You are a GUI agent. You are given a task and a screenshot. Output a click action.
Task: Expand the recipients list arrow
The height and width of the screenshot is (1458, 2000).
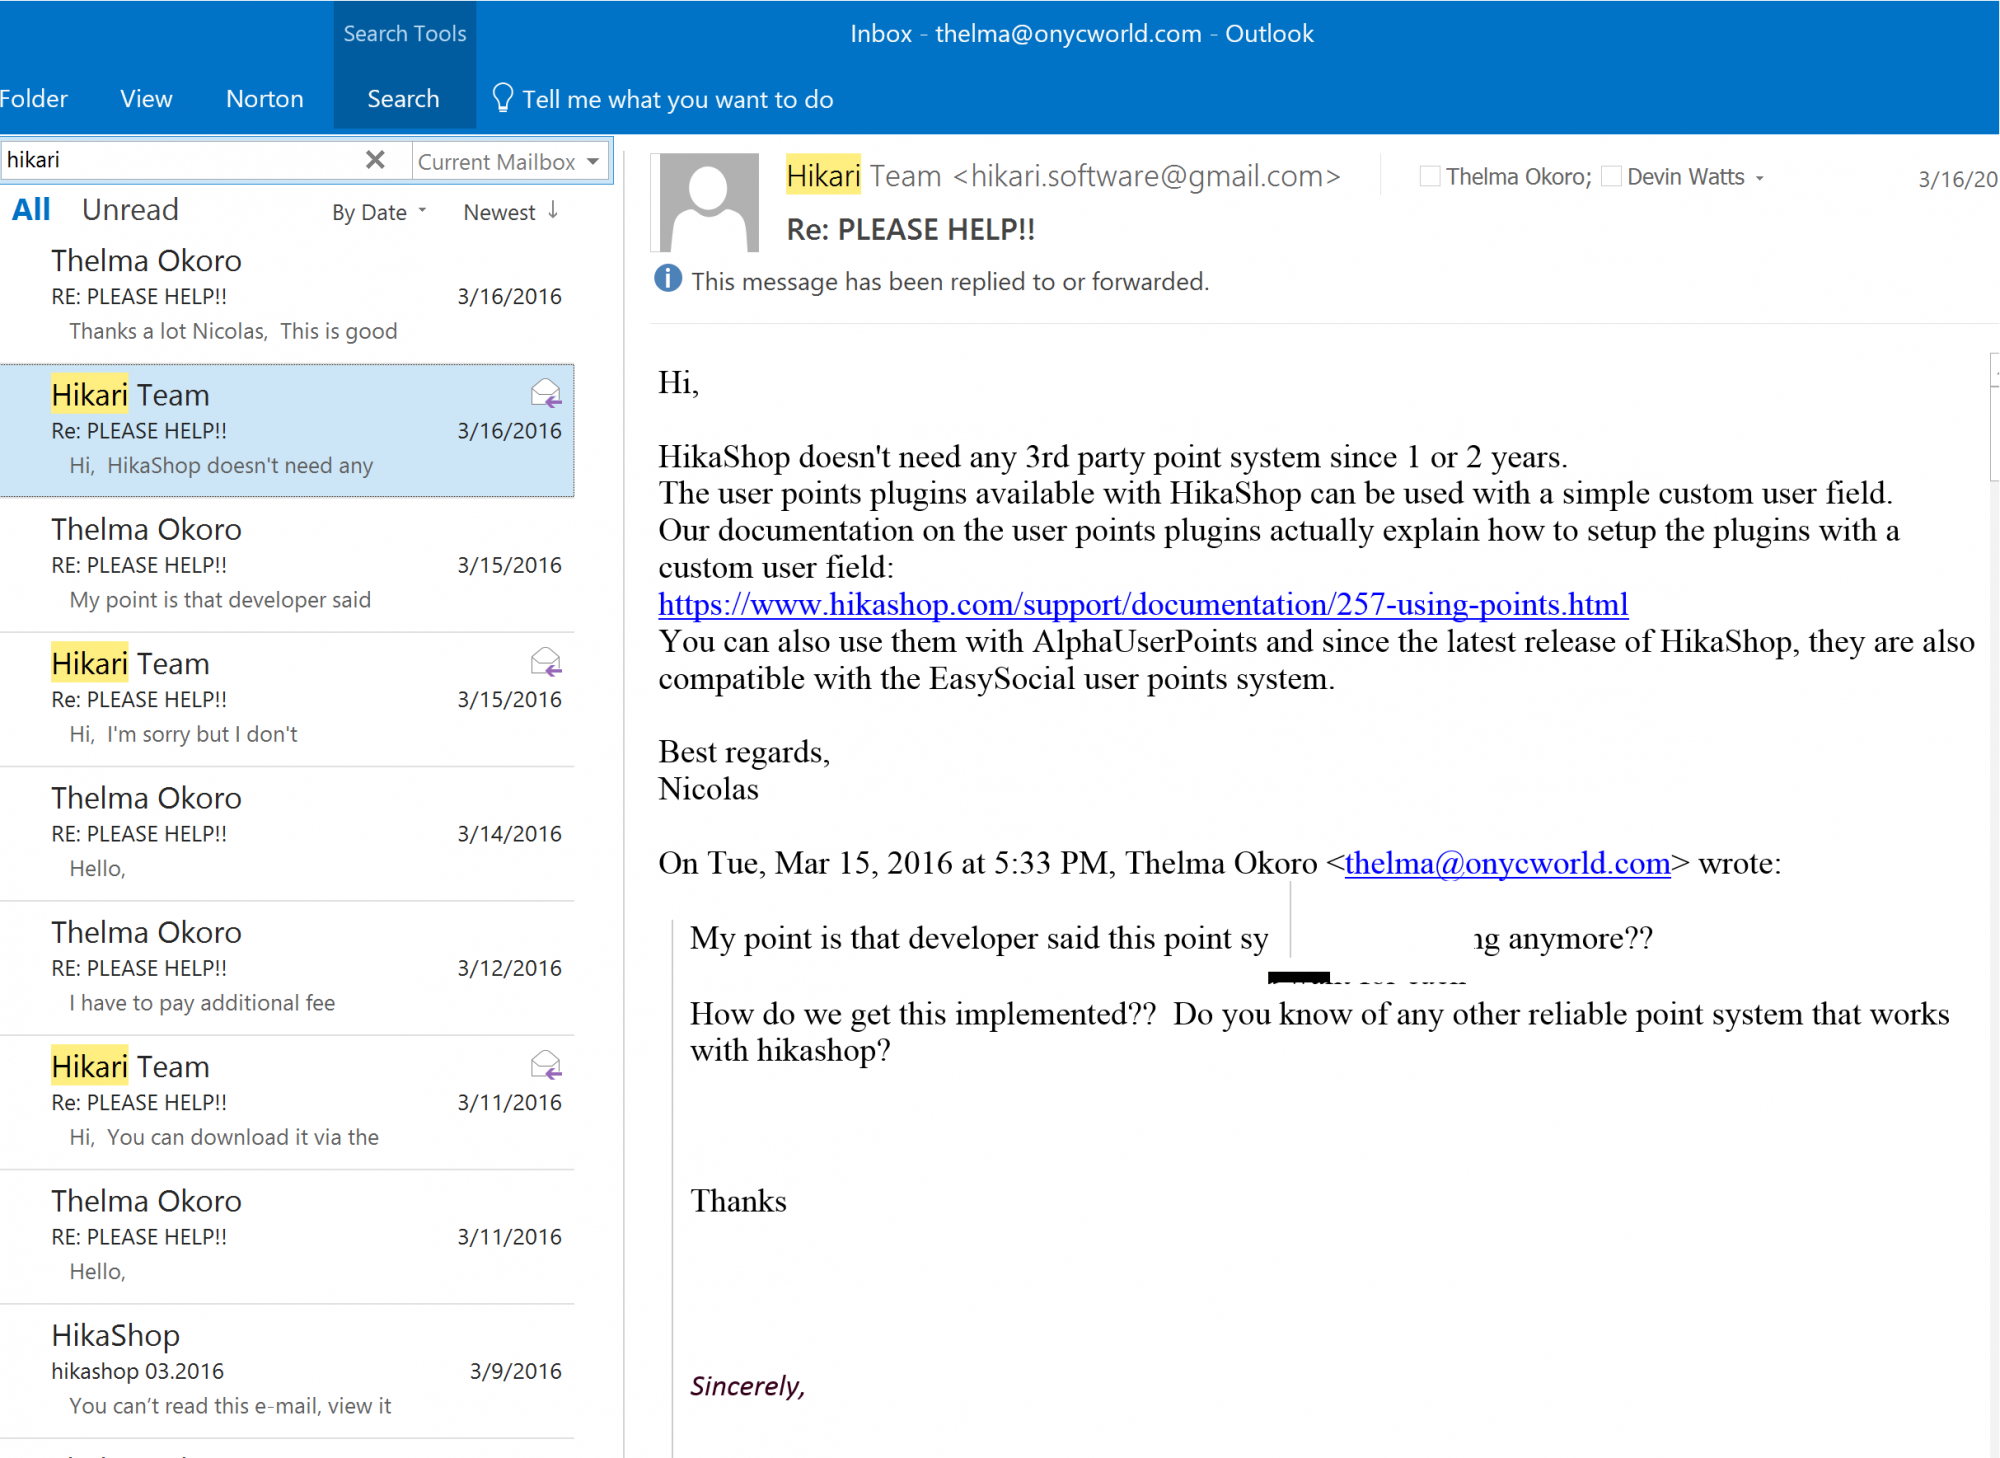1759,178
